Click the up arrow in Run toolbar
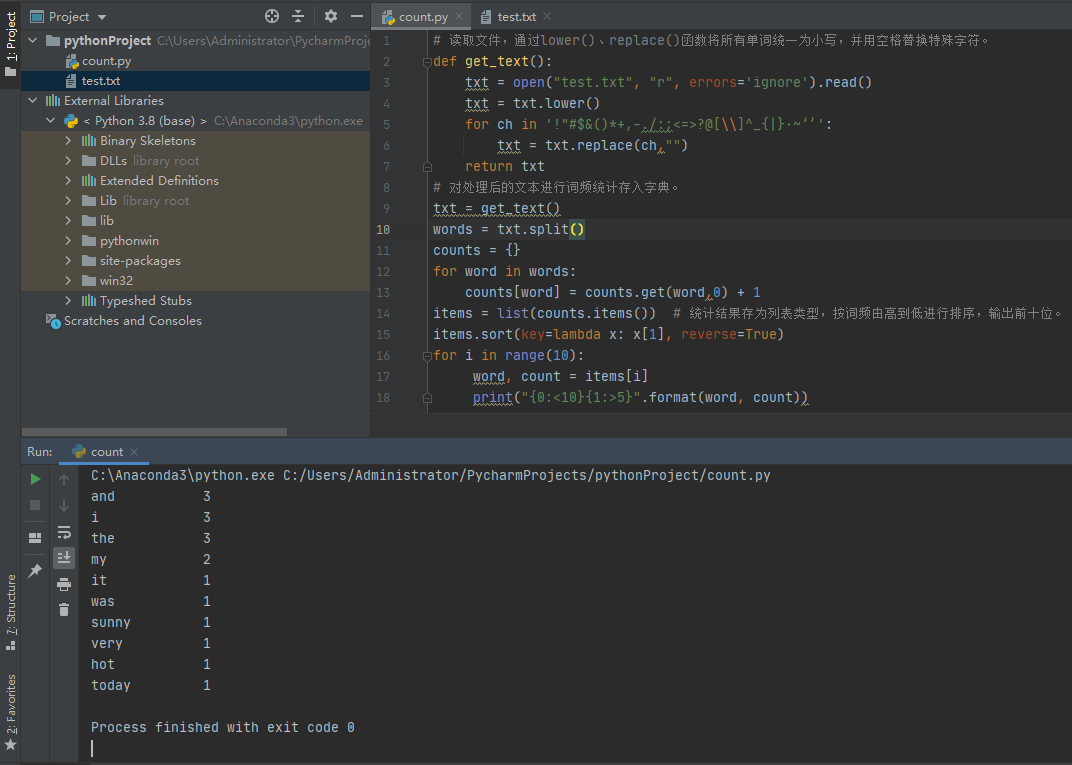The image size is (1072, 765). click(x=64, y=480)
